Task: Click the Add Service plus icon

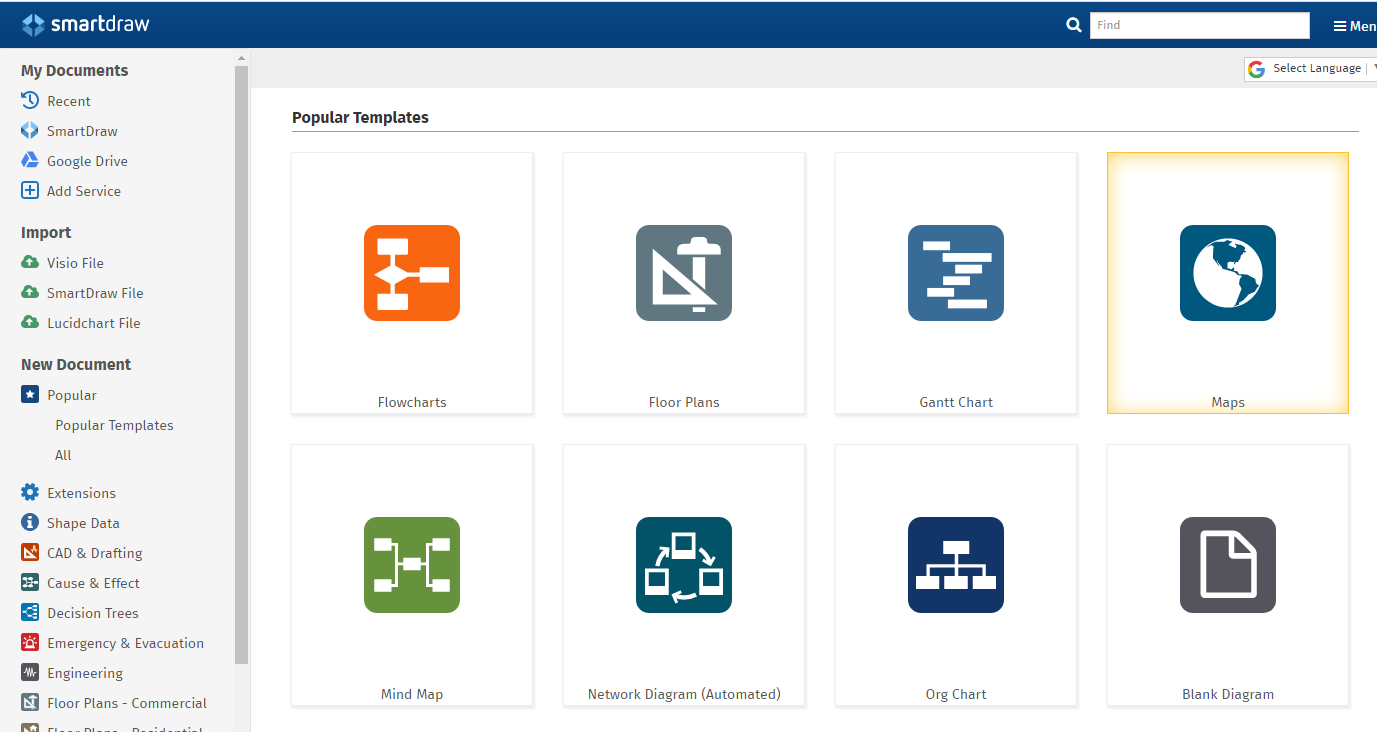Action: click(x=30, y=190)
